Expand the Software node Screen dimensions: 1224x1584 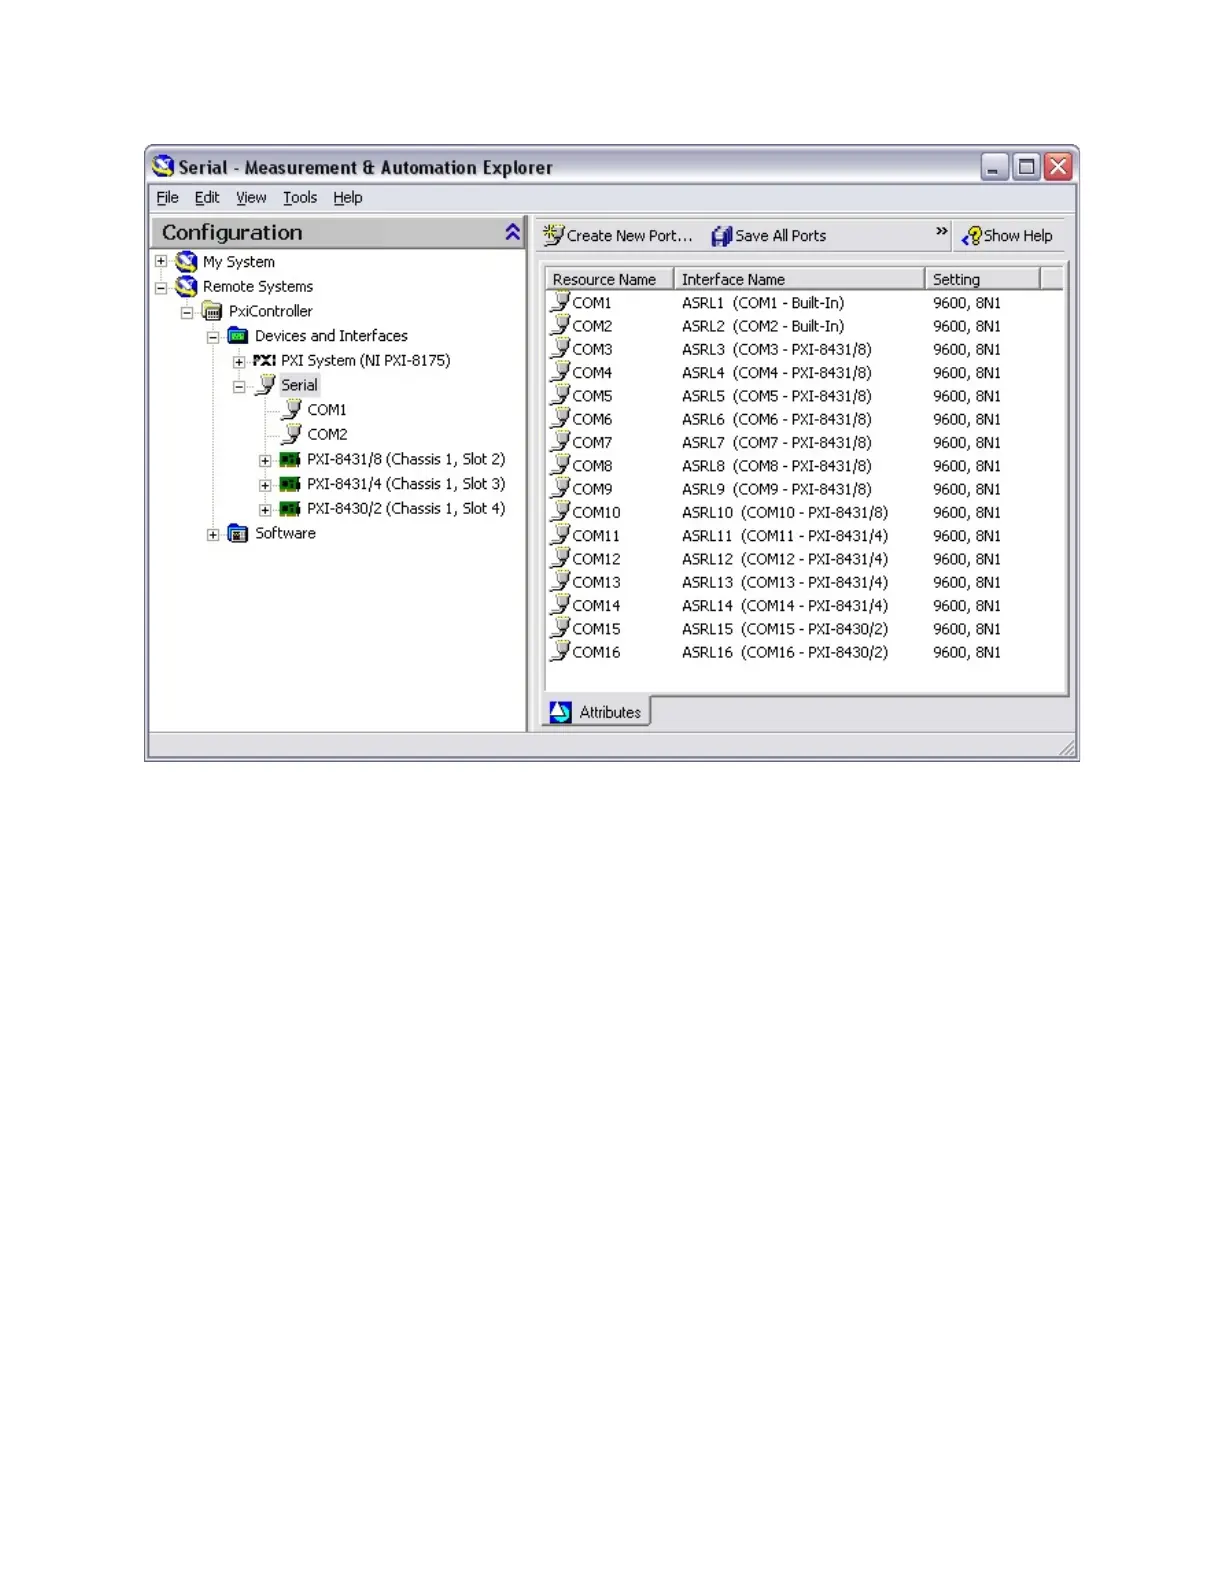coord(213,534)
